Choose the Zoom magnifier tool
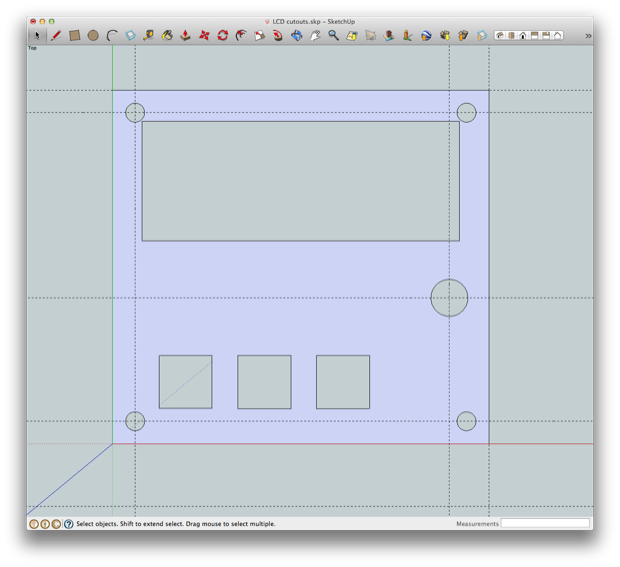Viewport: 620px width, 567px height. 333,36
